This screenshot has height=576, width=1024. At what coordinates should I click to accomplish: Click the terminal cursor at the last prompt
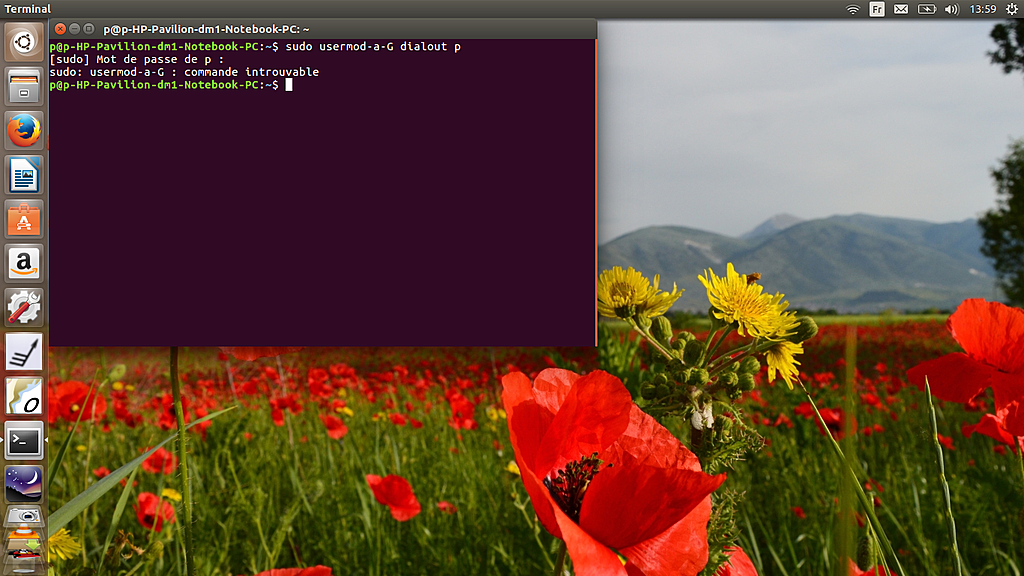(289, 85)
